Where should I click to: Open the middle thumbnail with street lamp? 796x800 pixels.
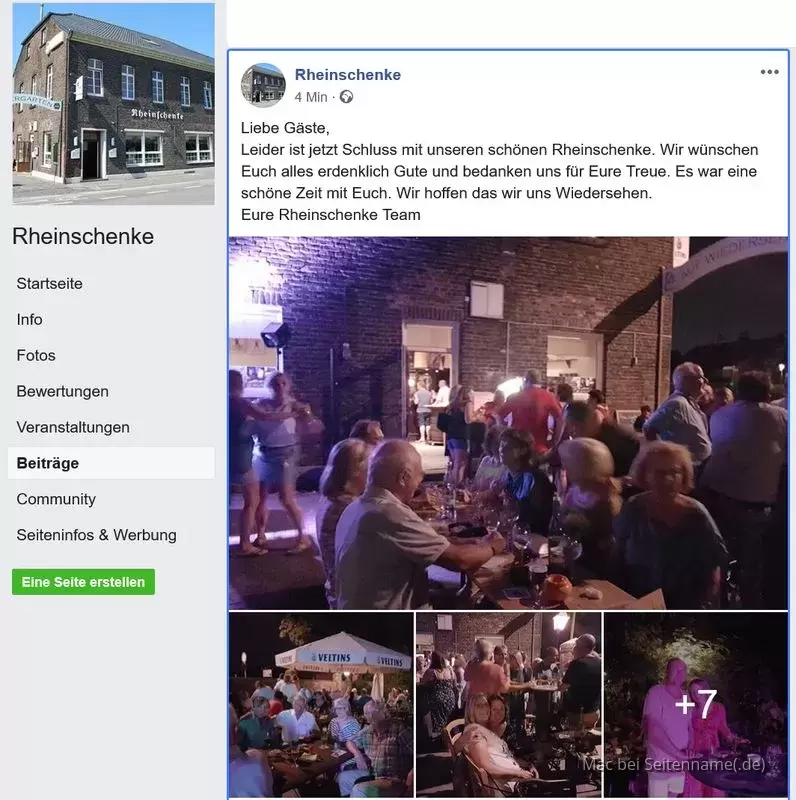click(x=509, y=705)
